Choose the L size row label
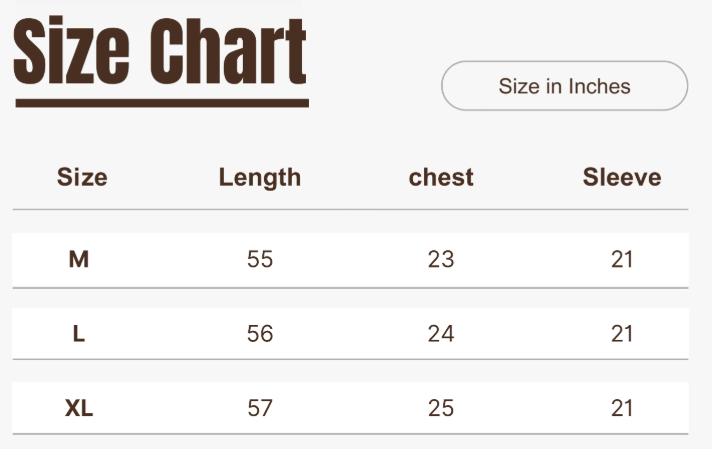The image size is (712, 449). coord(79,334)
